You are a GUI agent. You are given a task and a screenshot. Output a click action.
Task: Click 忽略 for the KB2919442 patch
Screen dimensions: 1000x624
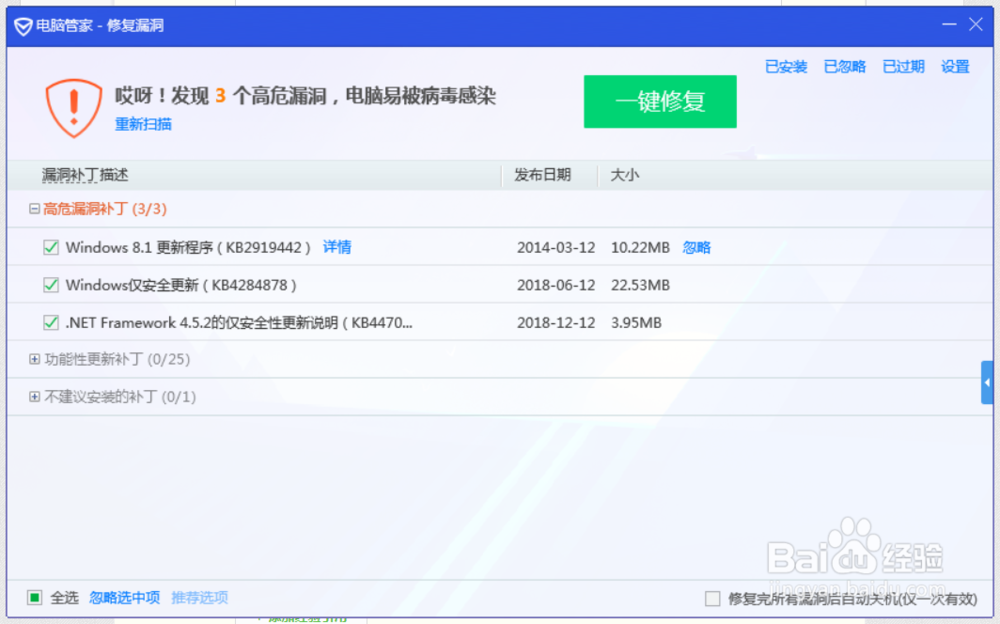click(696, 248)
